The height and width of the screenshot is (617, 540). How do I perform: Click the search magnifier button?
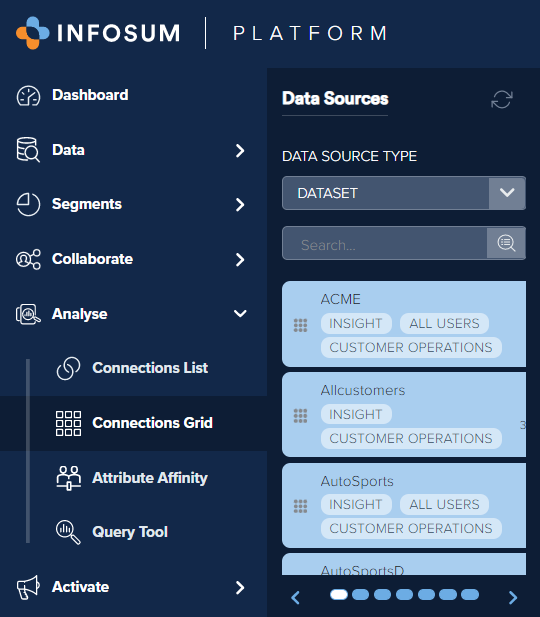[506, 243]
